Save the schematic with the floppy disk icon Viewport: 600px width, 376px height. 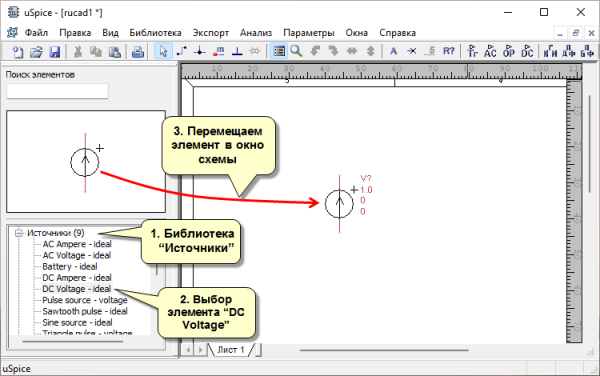coord(55,51)
